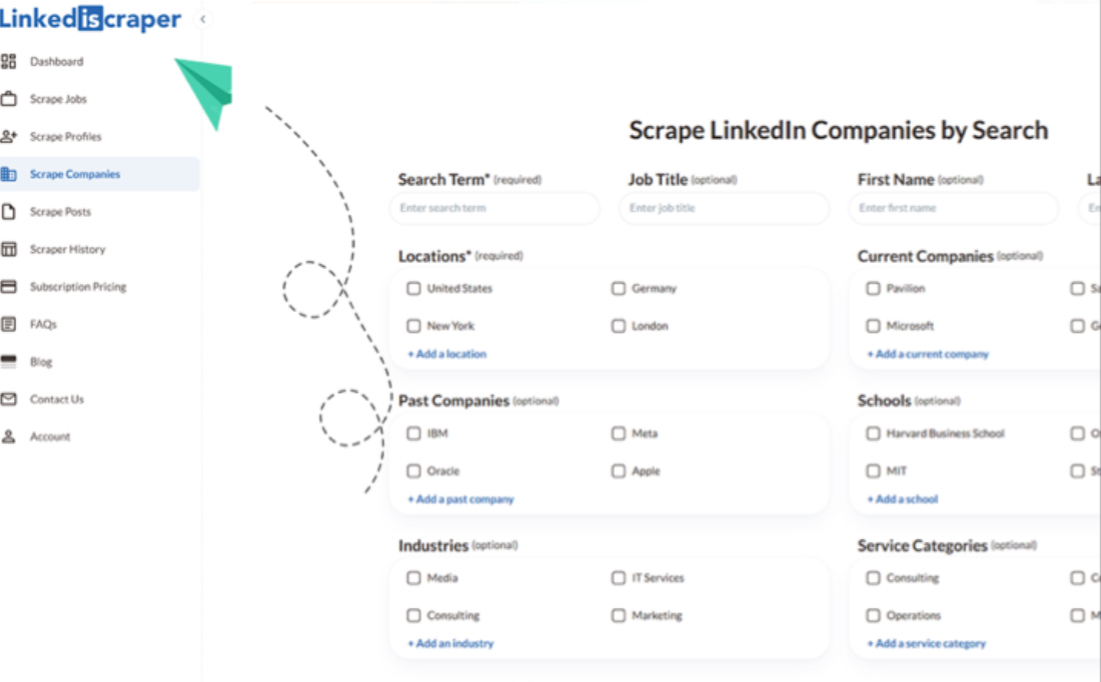Click the Subscription Pricing card icon
The width and height of the screenshot is (1101, 682).
point(9,287)
